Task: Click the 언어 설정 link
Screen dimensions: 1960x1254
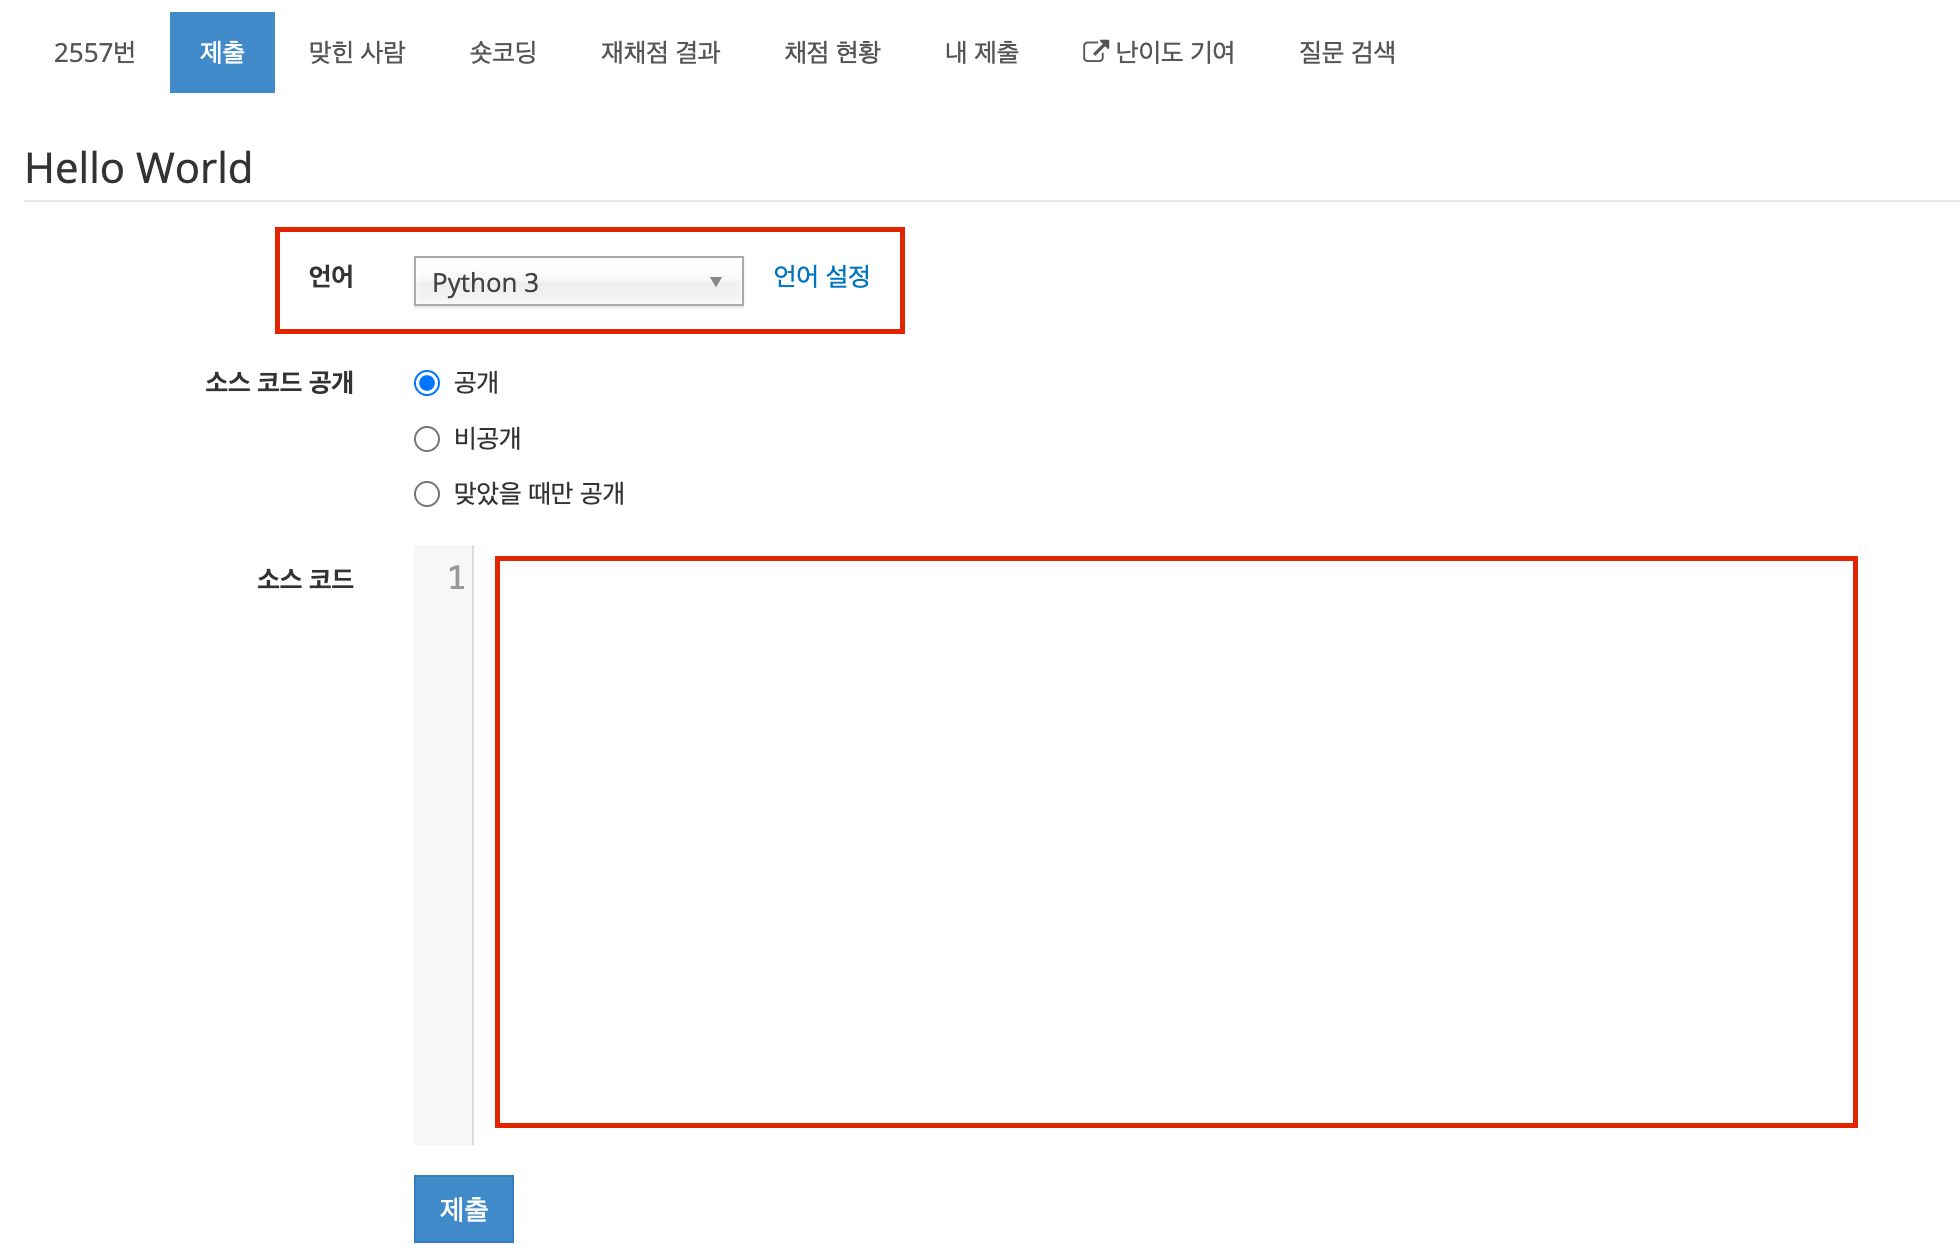Action: [x=821, y=277]
